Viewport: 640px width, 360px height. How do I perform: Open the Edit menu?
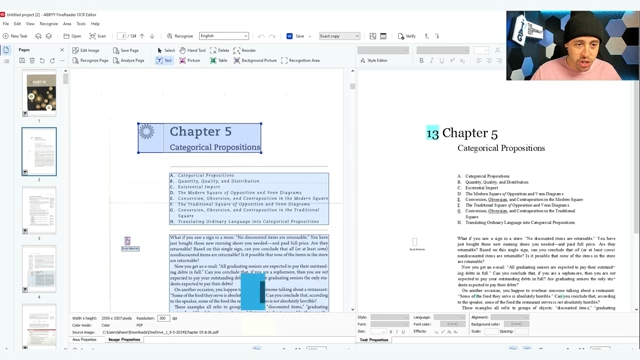coord(17,24)
